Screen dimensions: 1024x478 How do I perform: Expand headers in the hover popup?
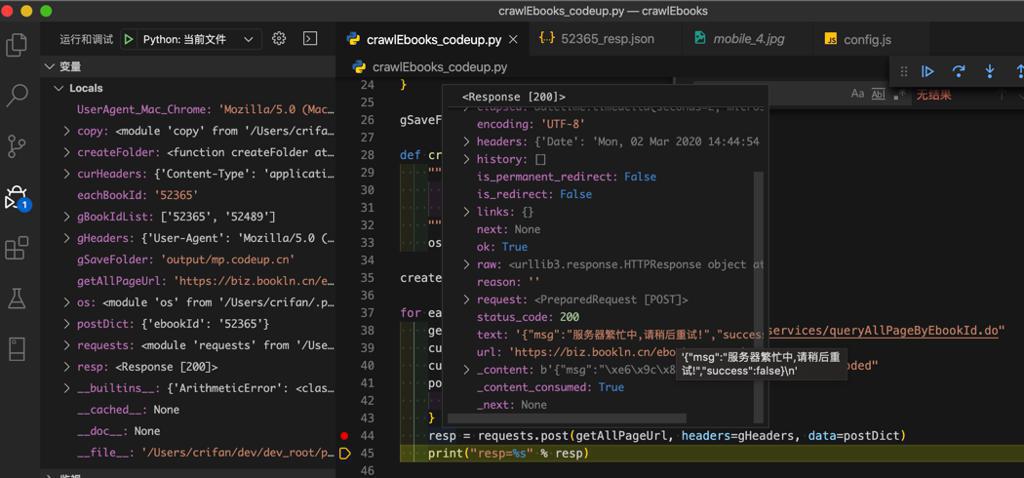[x=466, y=142]
